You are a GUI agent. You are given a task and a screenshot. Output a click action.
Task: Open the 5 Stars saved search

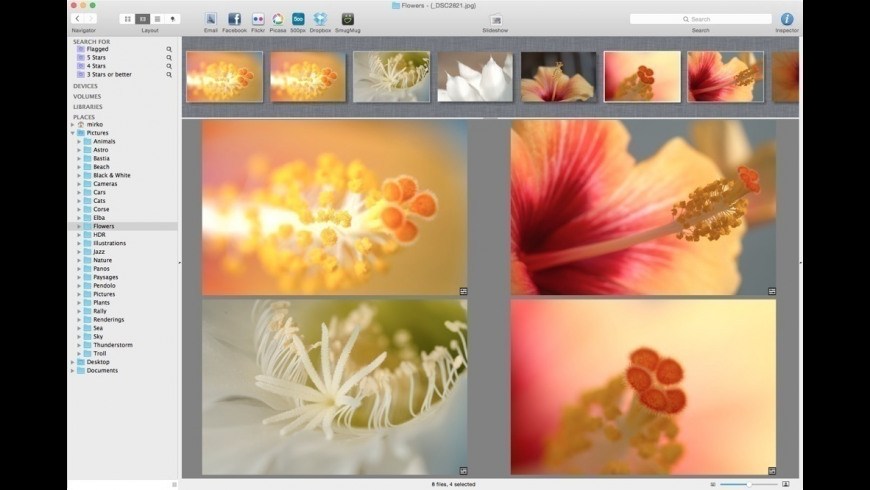[x=97, y=57]
